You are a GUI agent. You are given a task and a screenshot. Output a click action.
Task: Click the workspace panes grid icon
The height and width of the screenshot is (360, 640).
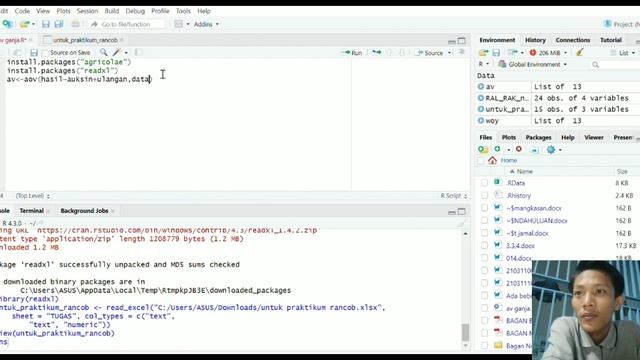pos(178,24)
